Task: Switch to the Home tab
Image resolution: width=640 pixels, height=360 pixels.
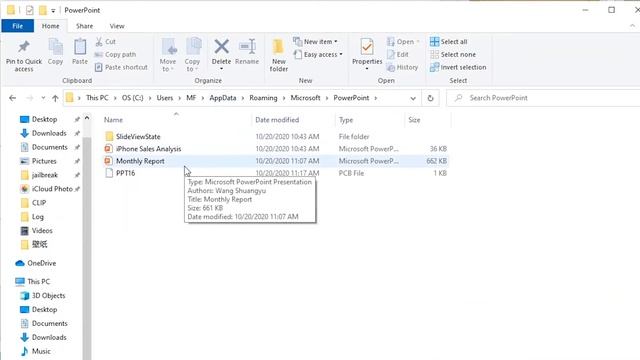Action: coord(51,26)
